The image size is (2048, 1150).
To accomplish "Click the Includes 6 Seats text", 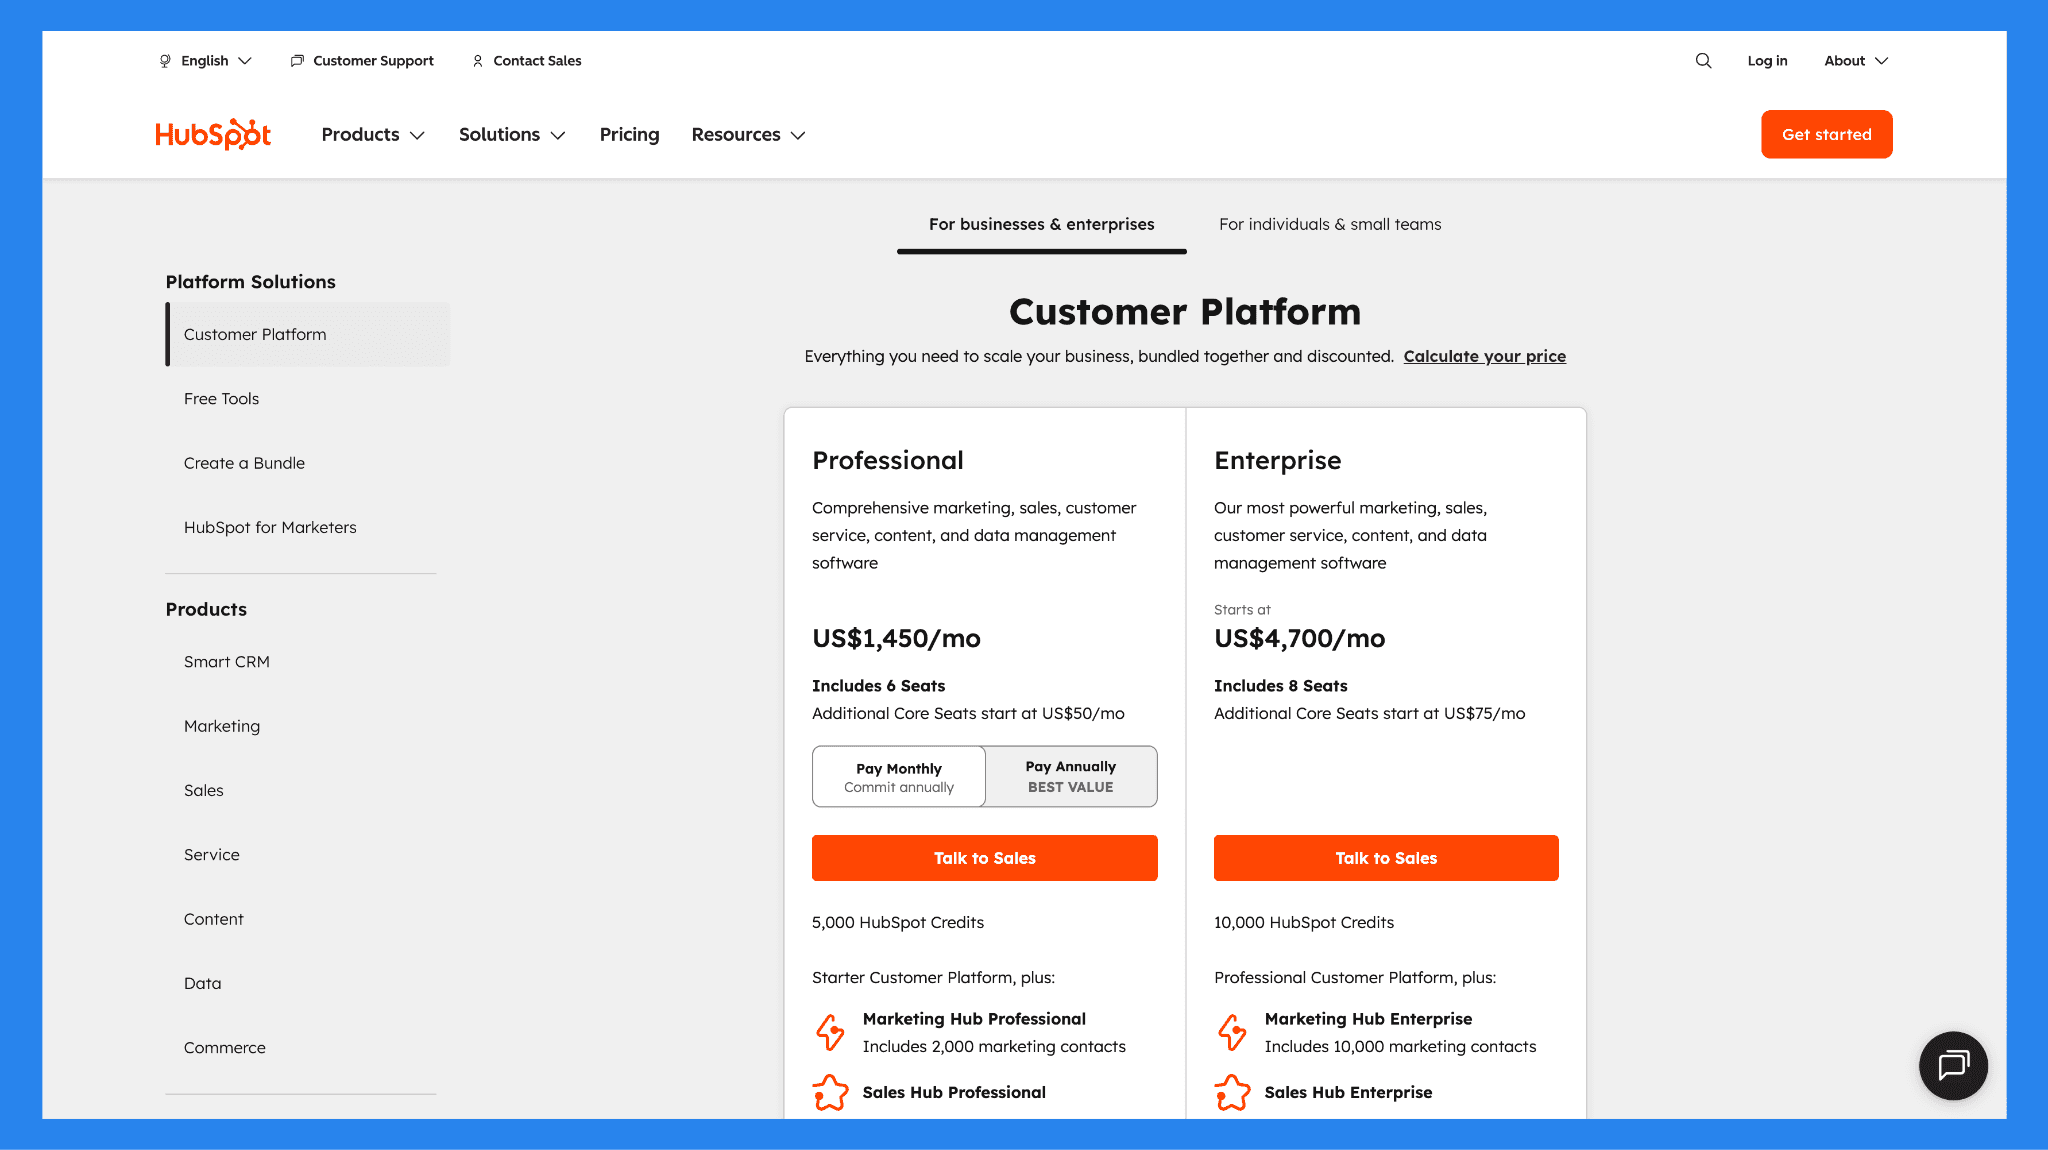I will coord(878,686).
